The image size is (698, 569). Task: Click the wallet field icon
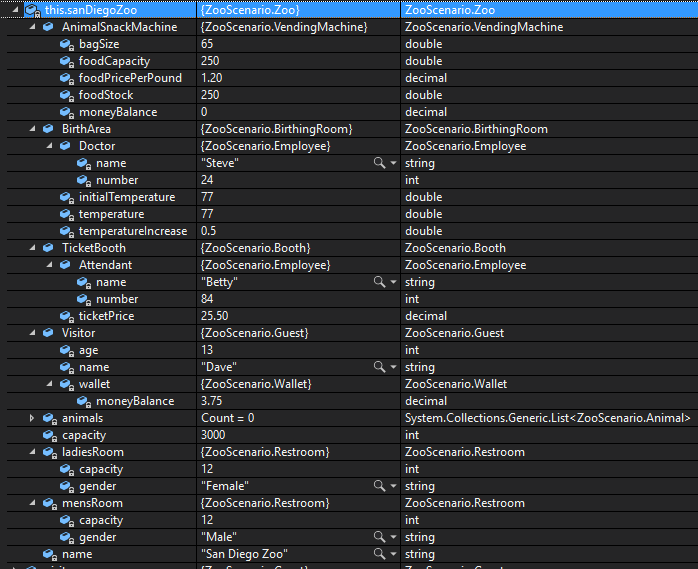pos(67,384)
